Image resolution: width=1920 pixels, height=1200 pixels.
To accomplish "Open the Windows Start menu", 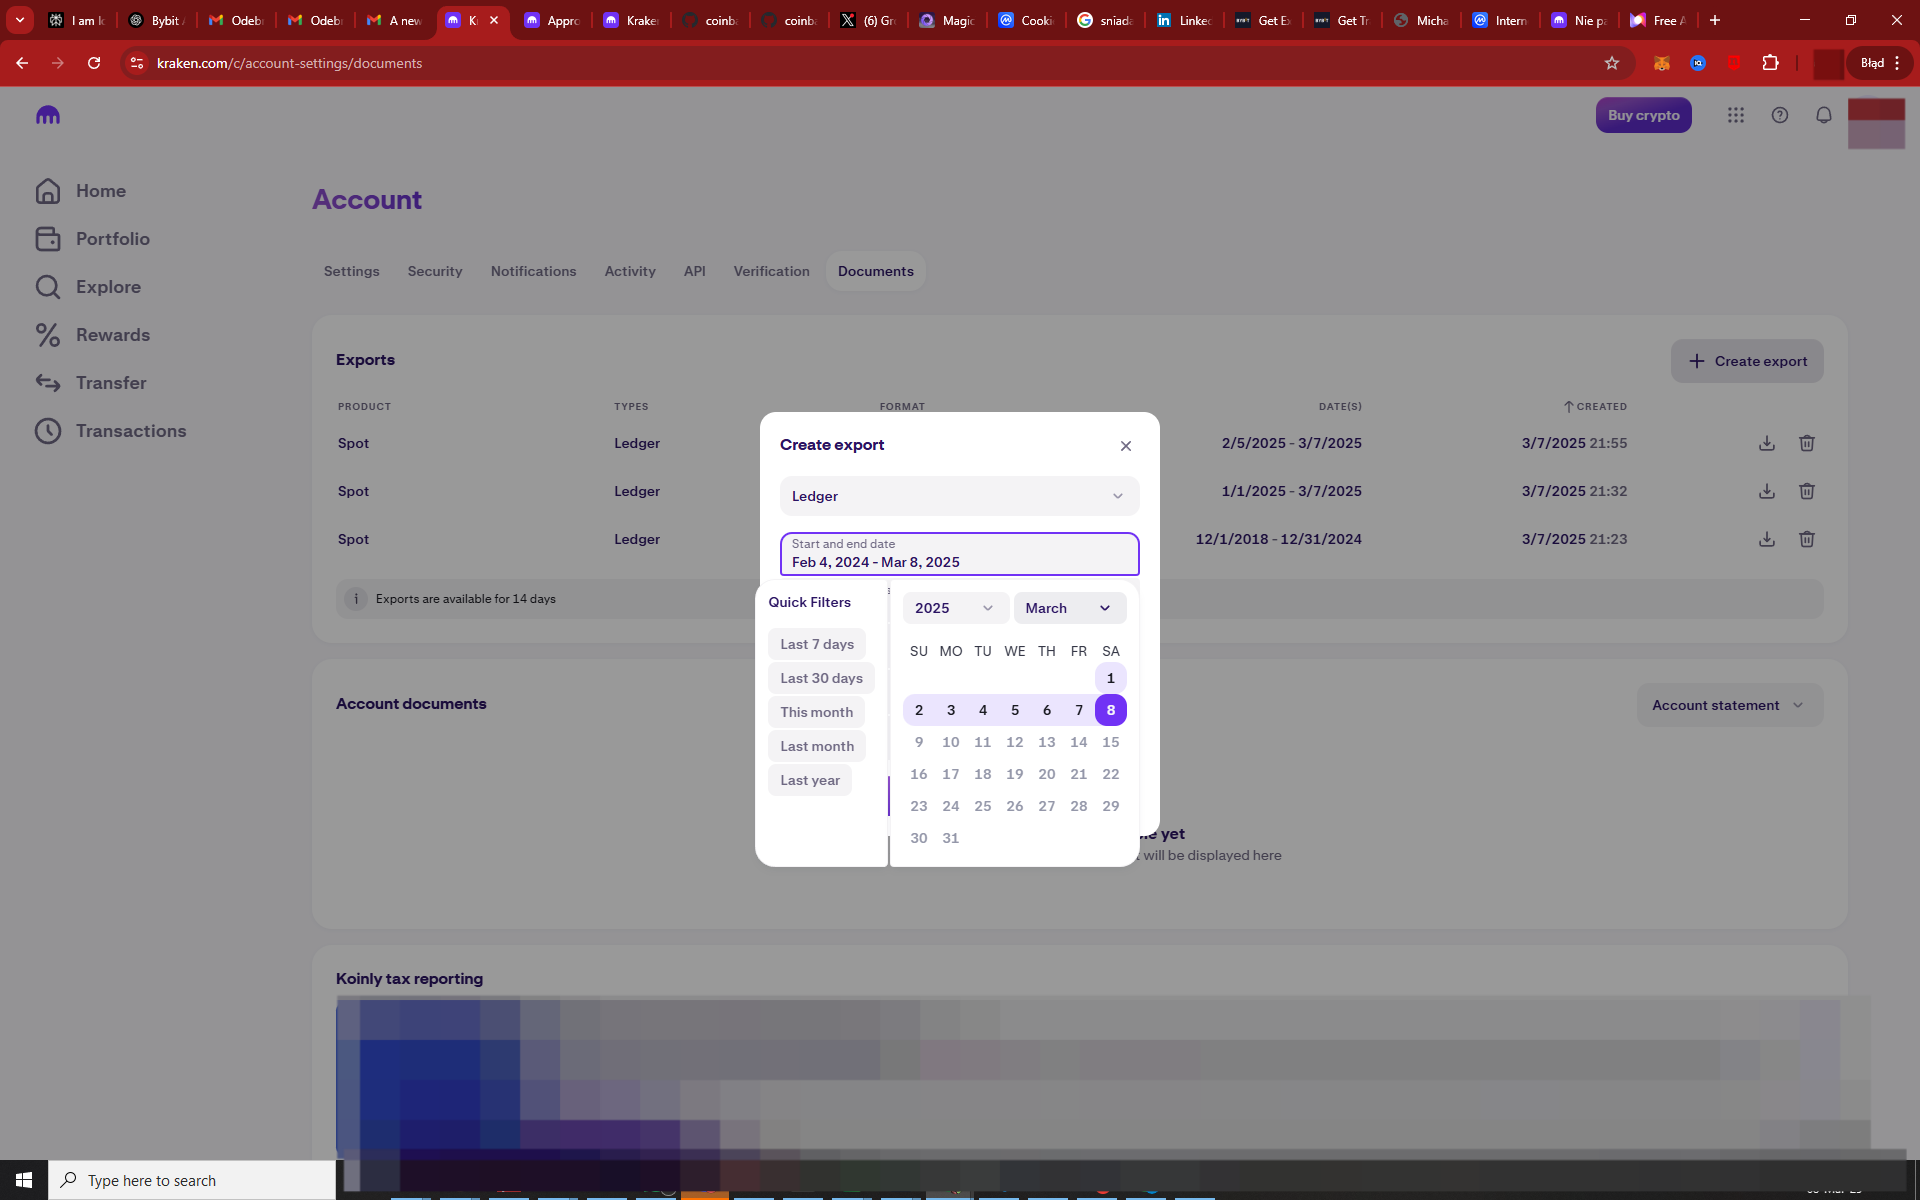I will point(24,1180).
